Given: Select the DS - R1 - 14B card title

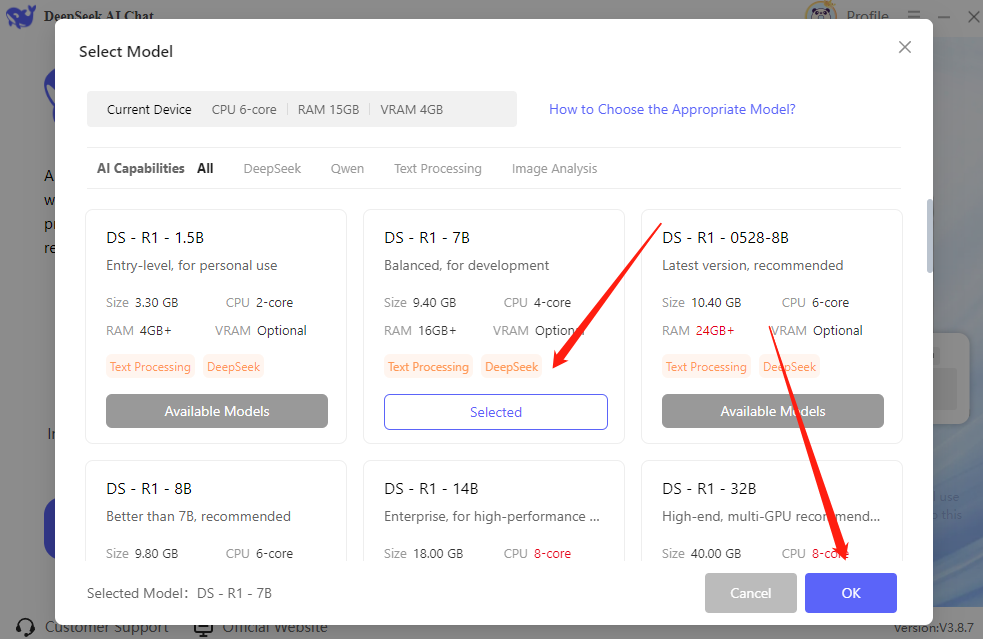Looking at the screenshot, I should (x=431, y=488).
